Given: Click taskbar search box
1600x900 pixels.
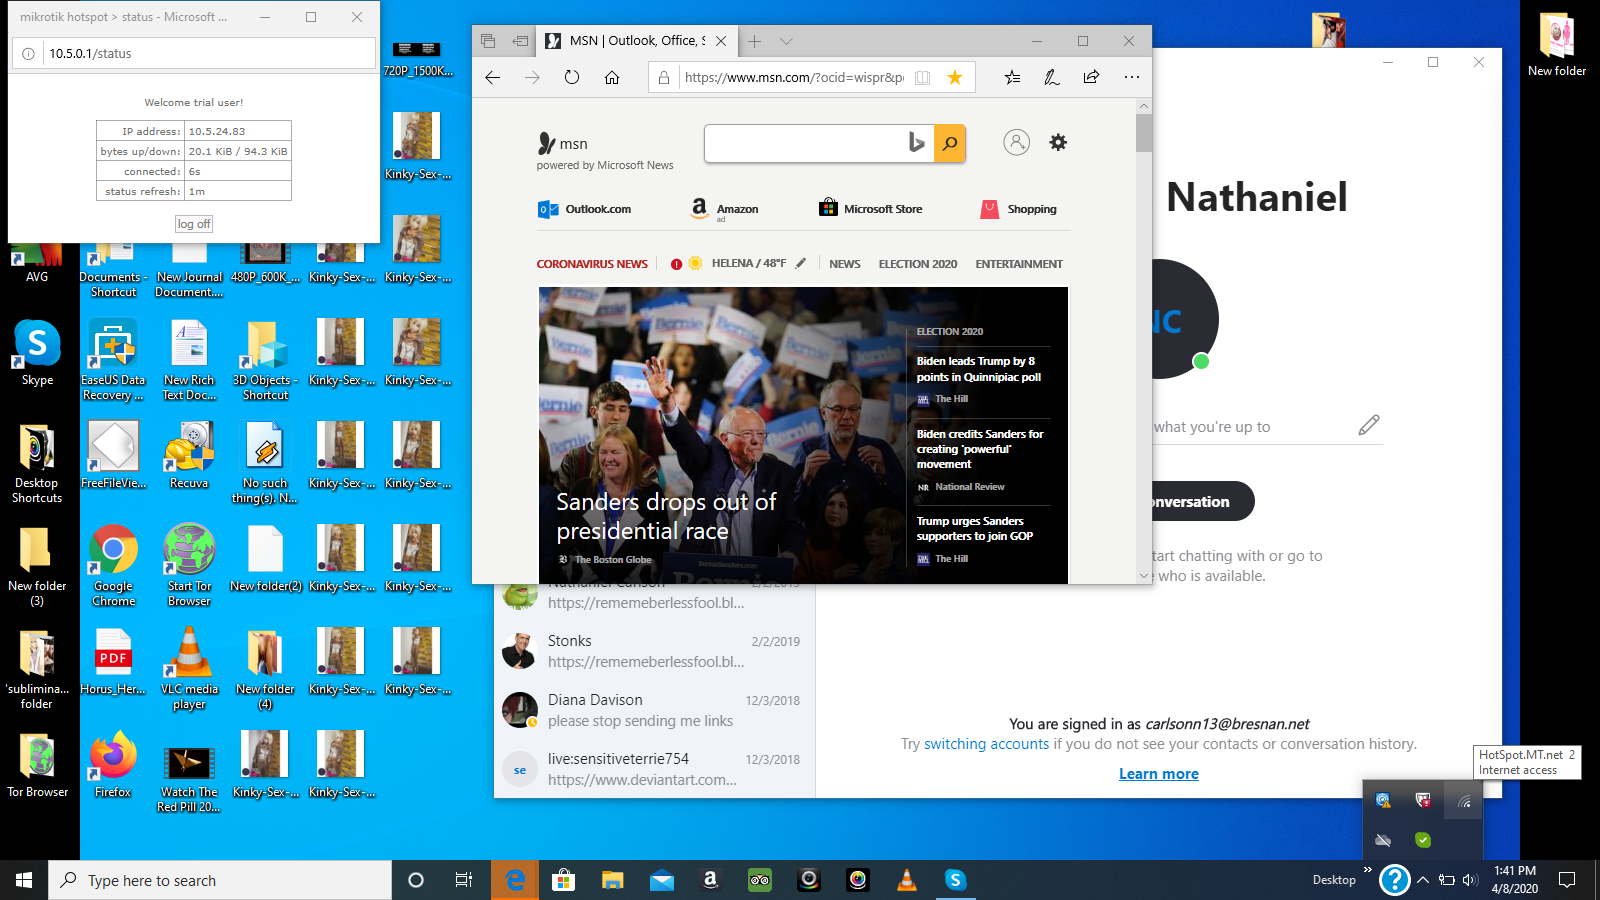Looking at the screenshot, I should 220,880.
